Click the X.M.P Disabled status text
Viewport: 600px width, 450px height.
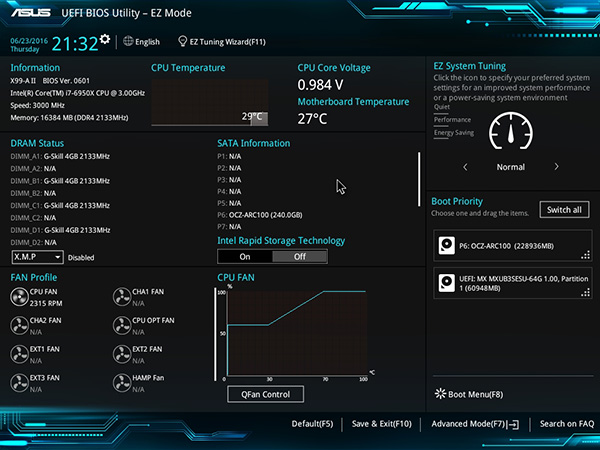(81, 258)
